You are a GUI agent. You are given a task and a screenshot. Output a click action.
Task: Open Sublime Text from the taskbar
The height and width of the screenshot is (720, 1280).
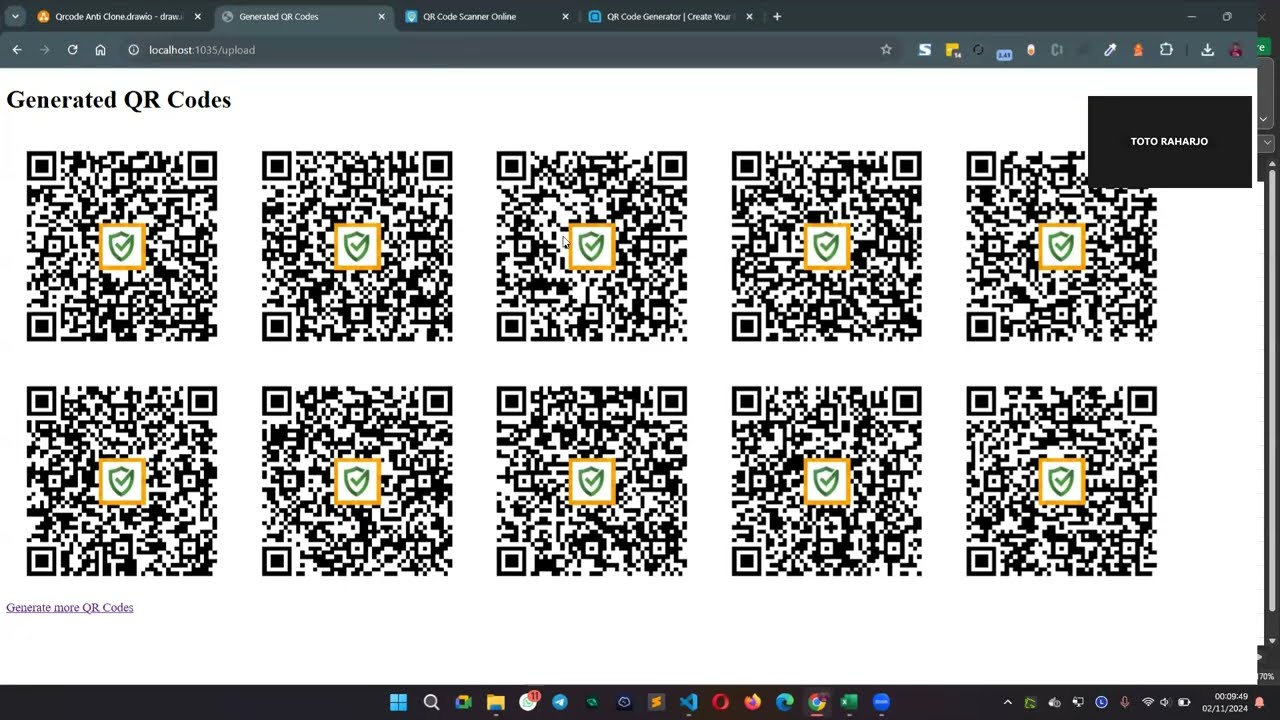(656, 702)
